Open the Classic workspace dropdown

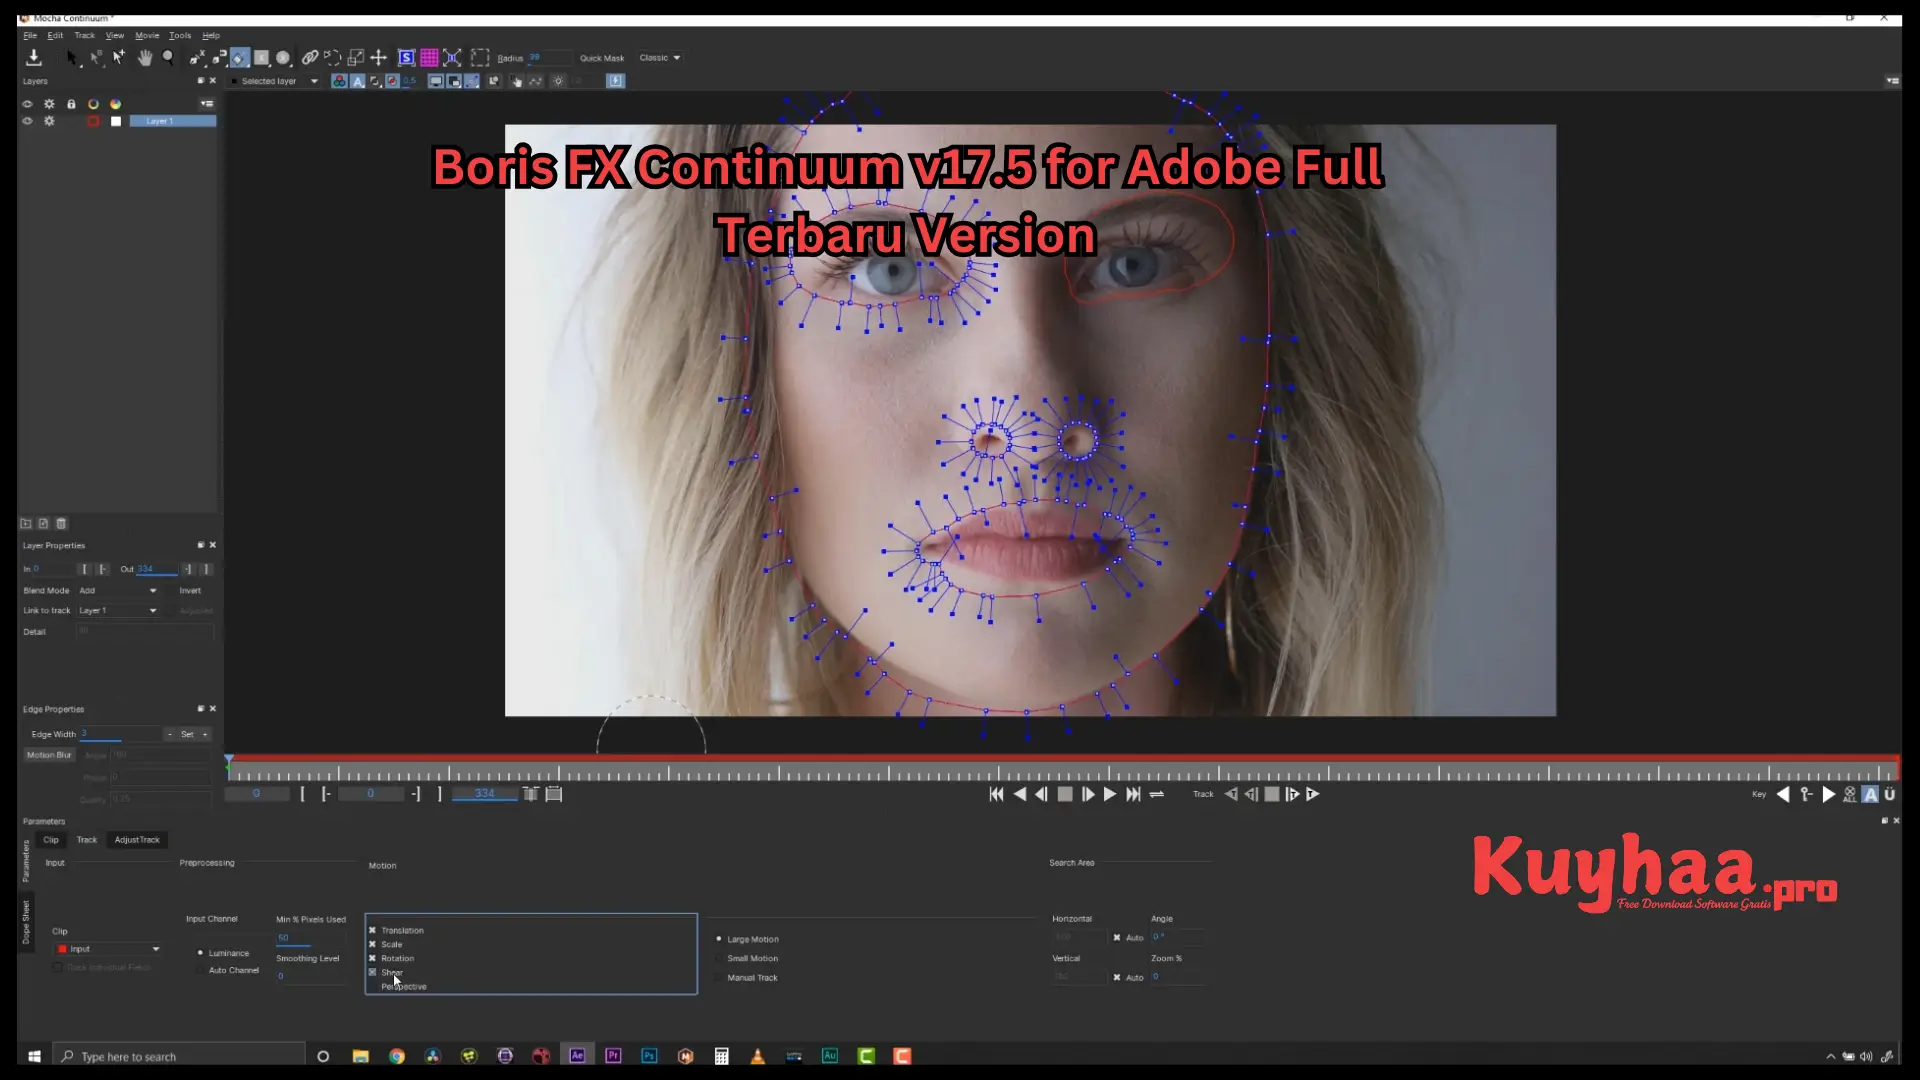(x=660, y=58)
